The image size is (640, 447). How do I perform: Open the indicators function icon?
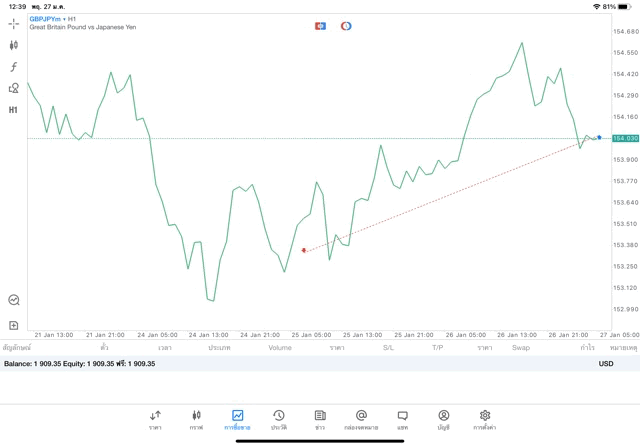point(14,67)
